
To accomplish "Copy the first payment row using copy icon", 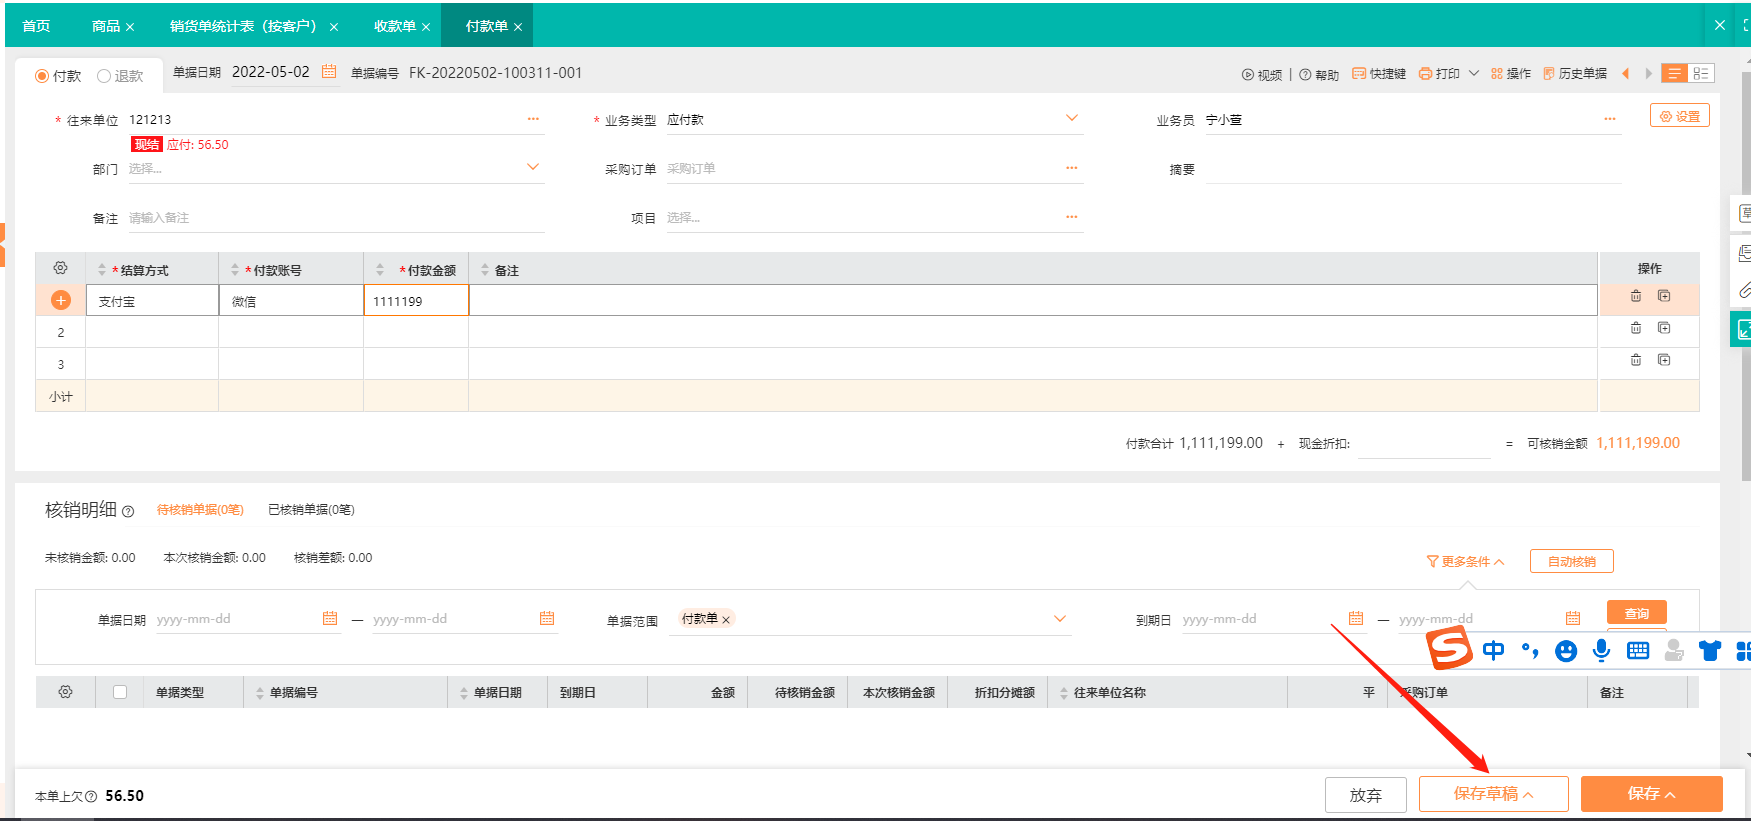I will click(1664, 296).
